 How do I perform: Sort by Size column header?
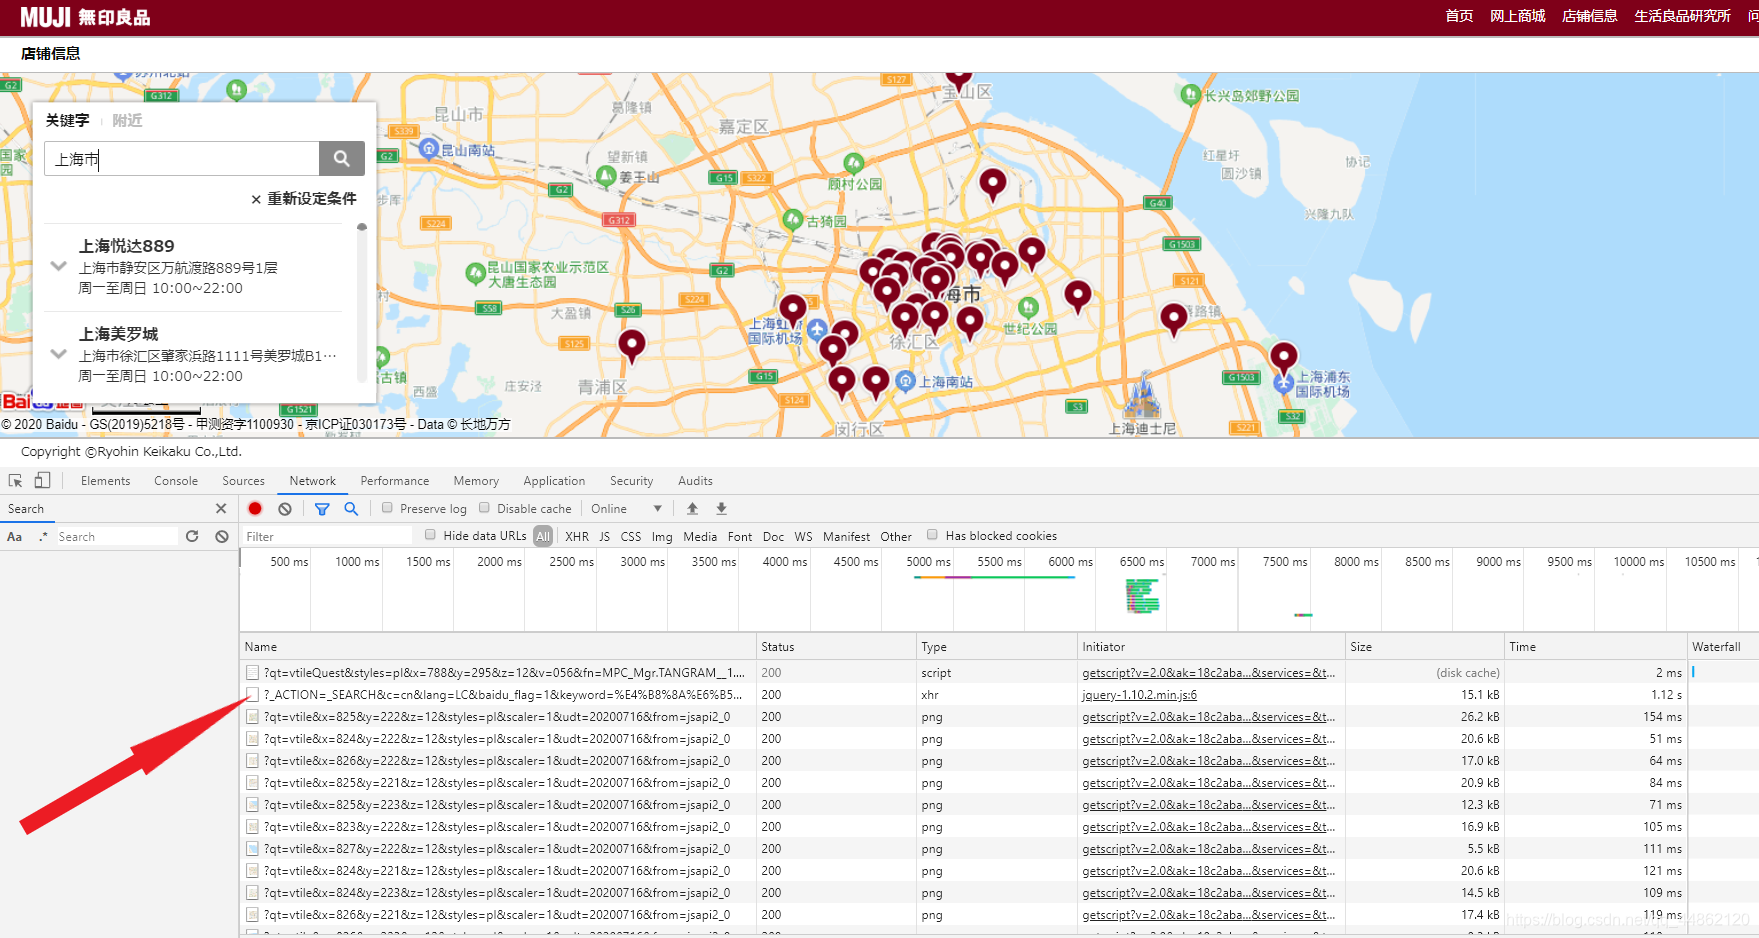(1425, 647)
